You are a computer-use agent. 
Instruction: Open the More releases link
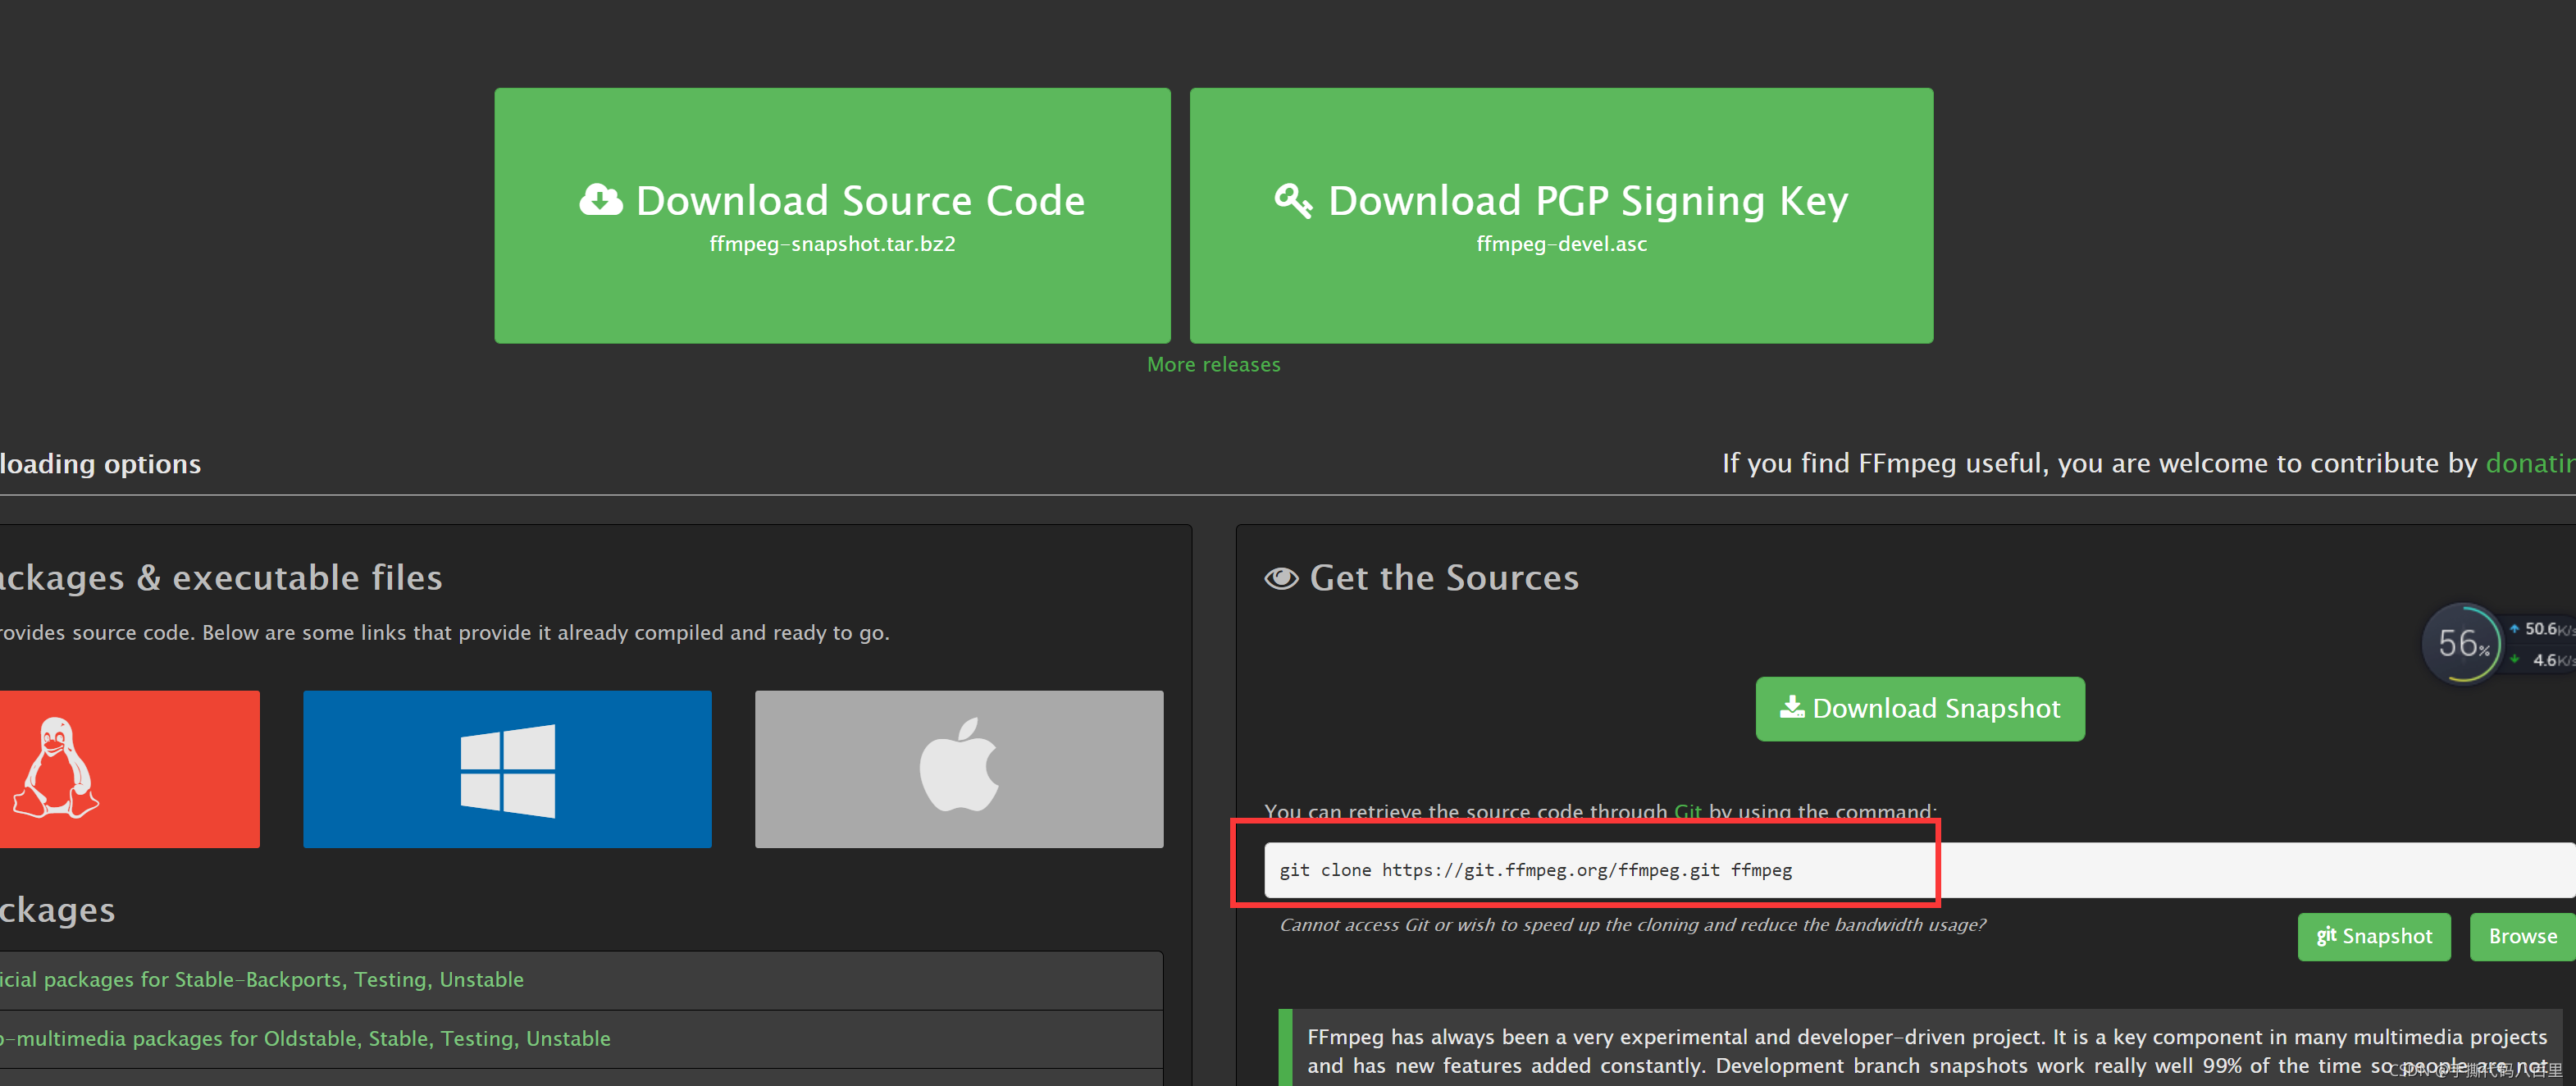(x=1213, y=365)
